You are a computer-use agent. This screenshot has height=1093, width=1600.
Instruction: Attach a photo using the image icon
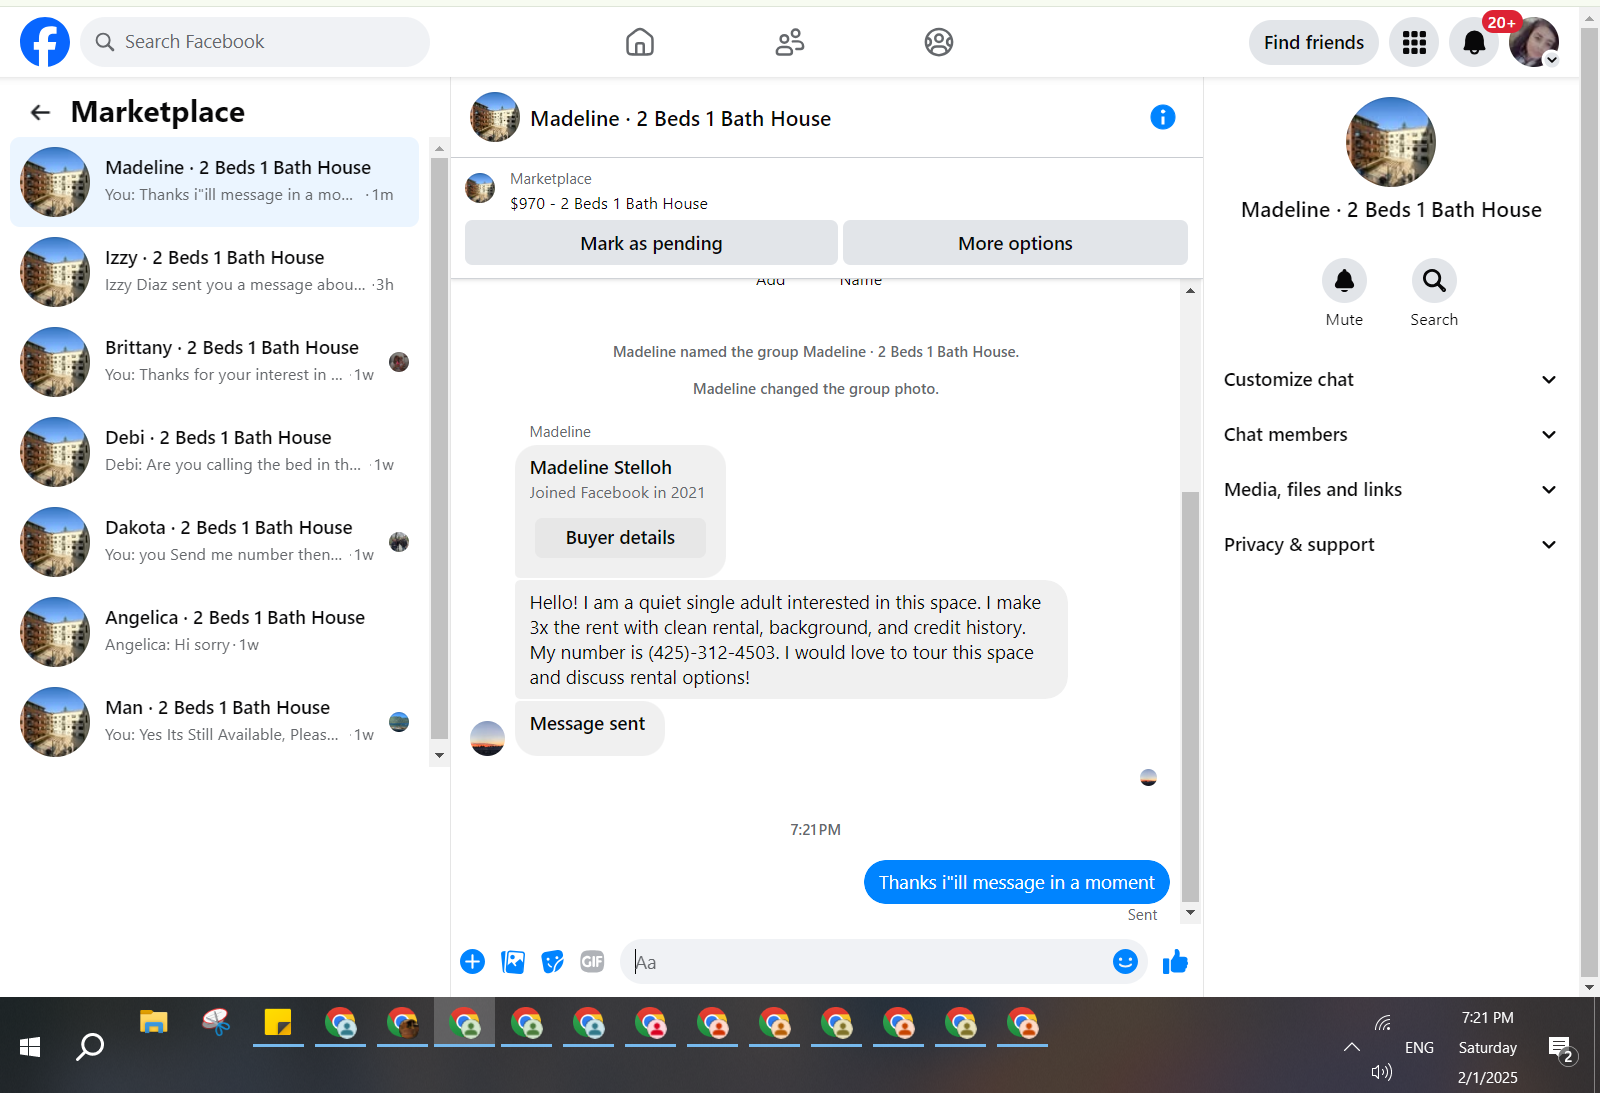pos(513,962)
